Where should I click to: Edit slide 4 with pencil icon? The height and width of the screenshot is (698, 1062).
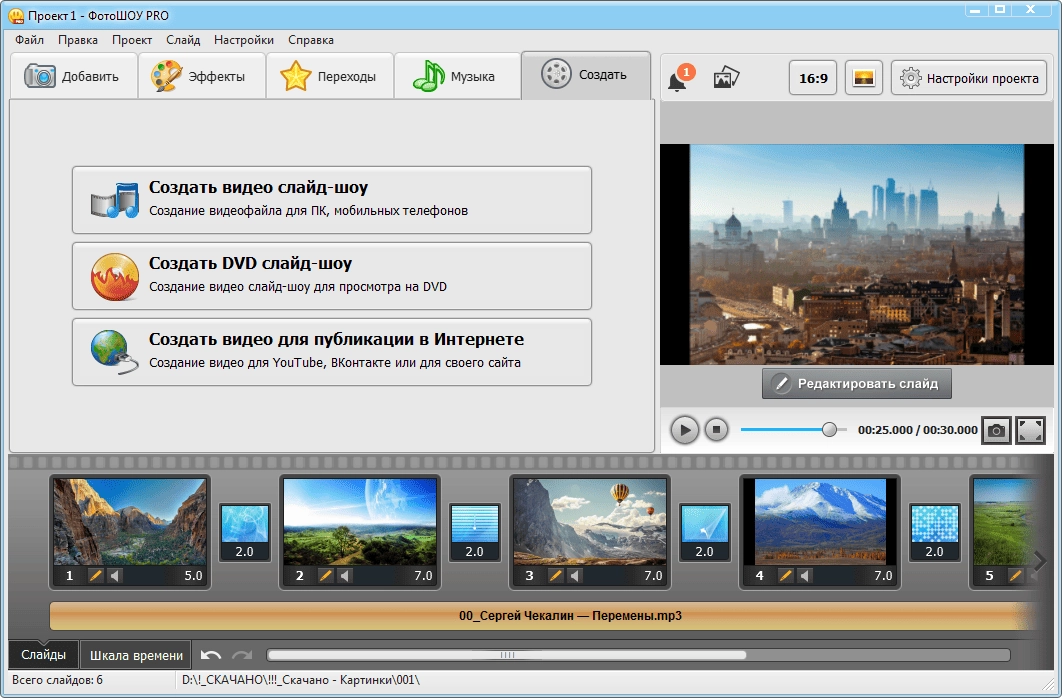tap(786, 575)
